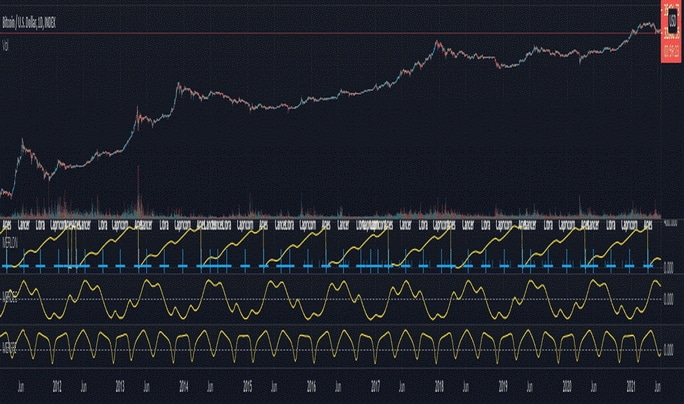Click the 2015 label on time axis
The height and width of the screenshot is (404, 684).
(247, 387)
